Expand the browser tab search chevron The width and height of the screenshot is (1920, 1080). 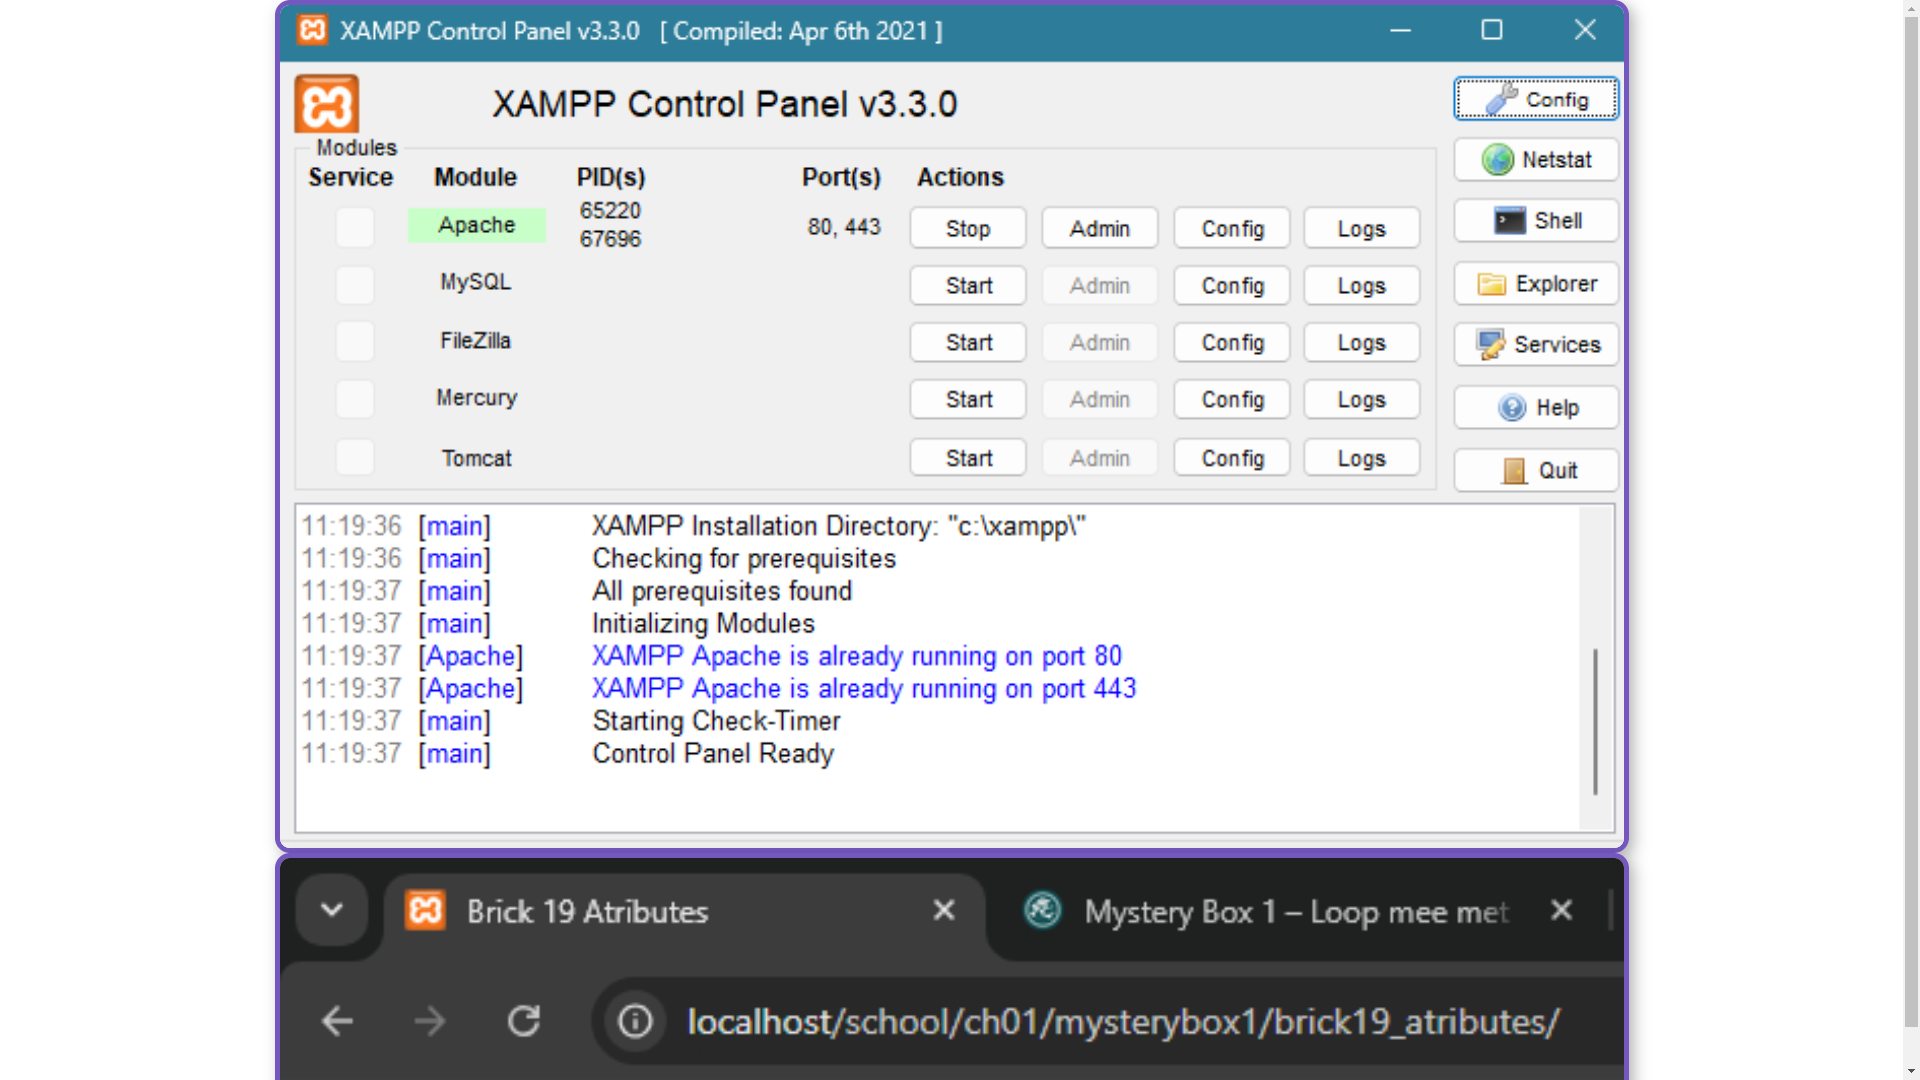click(x=332, y=910)
